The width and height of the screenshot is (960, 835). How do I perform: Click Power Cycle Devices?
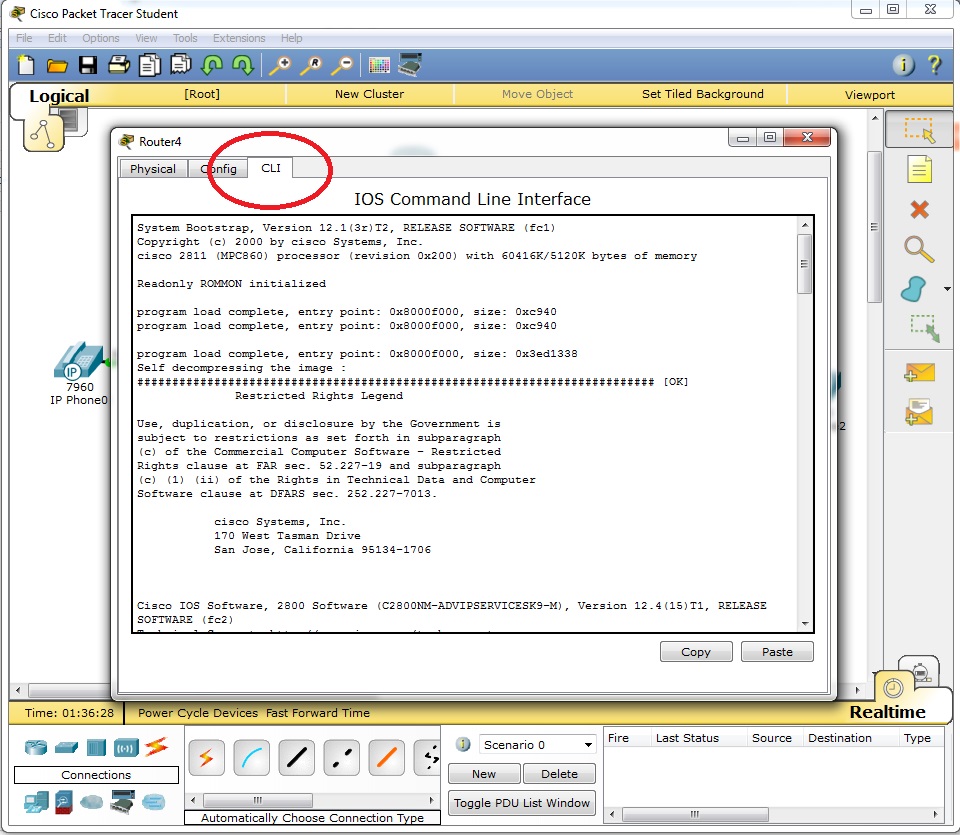click(x=198, y=713)
